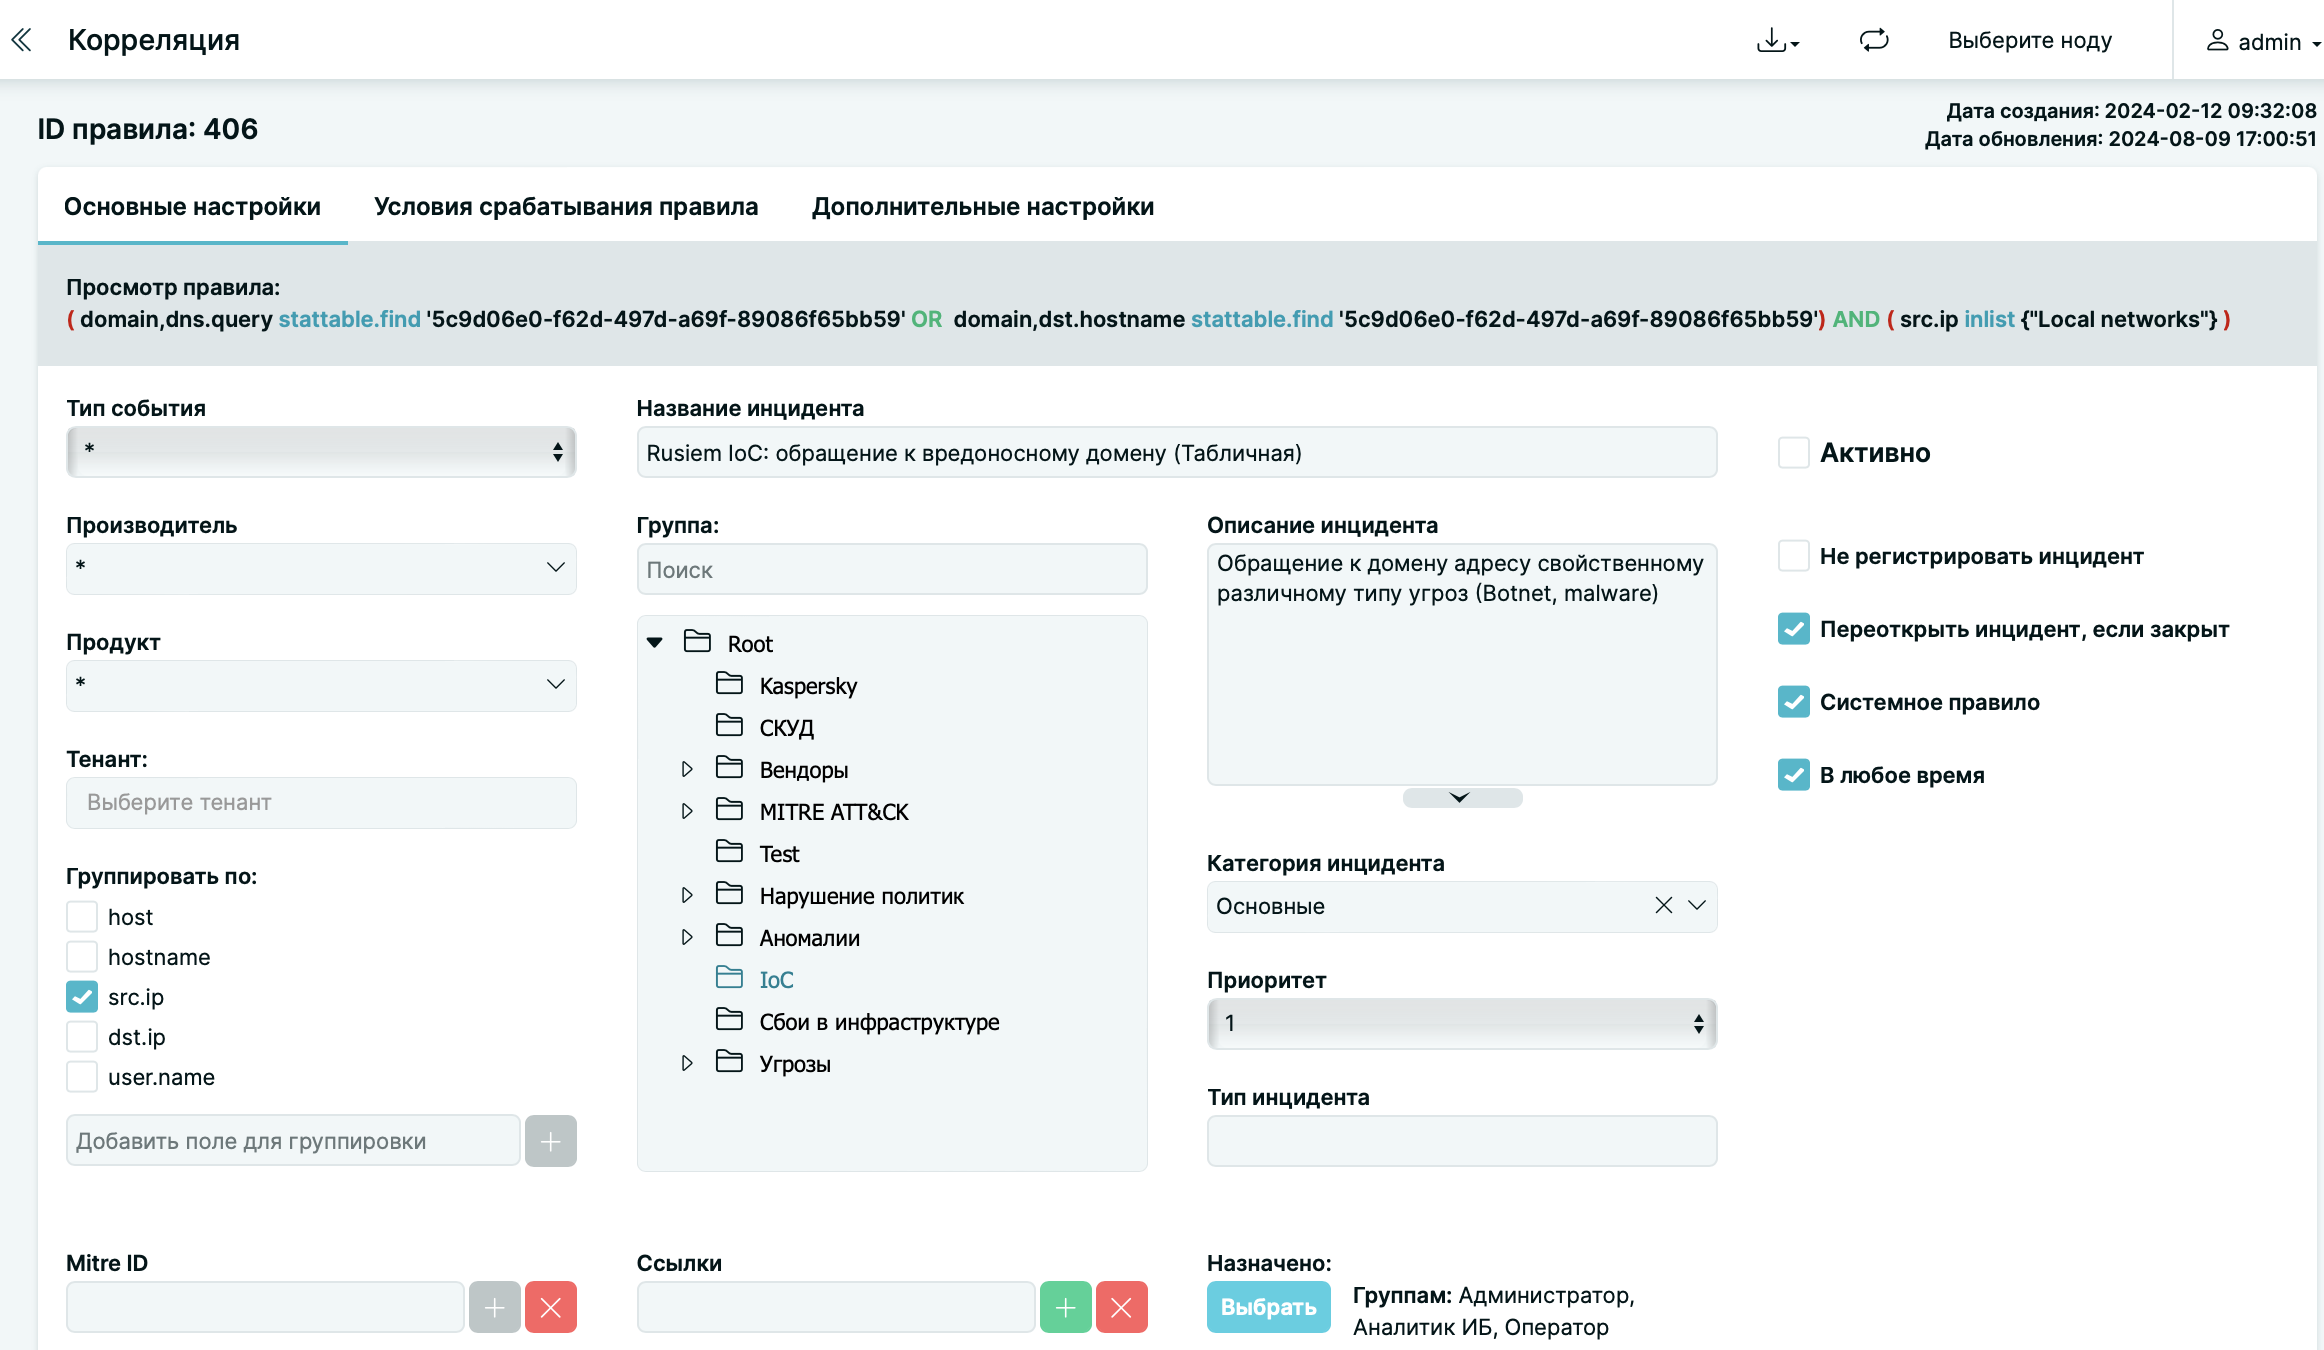Click plus button next to grouping field
Viewport: 2324px width, 1350px height.
[x=550, y=1141]
